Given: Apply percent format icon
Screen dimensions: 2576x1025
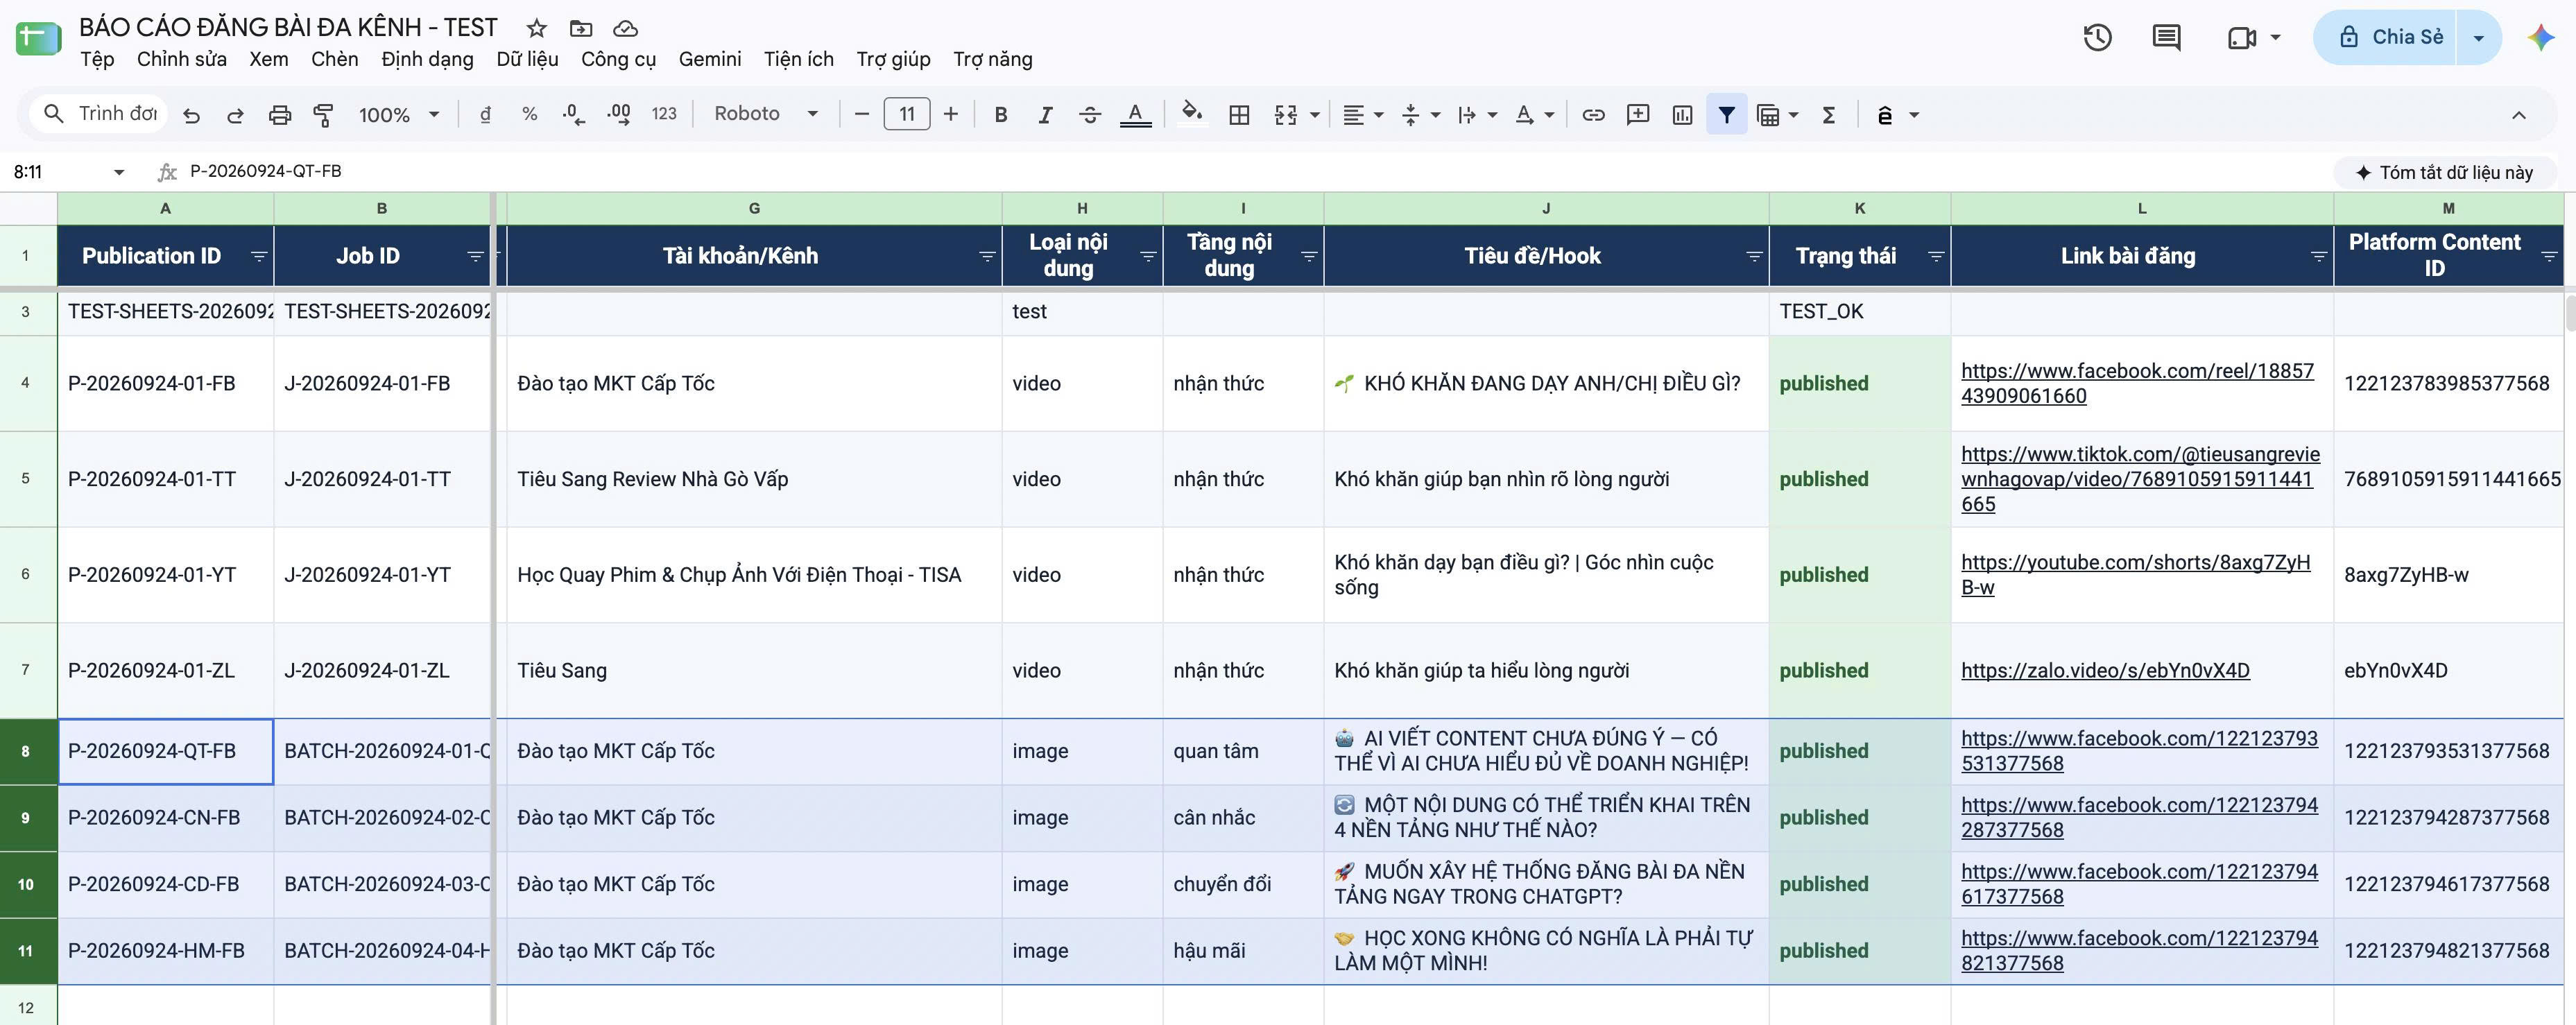Looking at the screenshot, I should coord(529,115).
